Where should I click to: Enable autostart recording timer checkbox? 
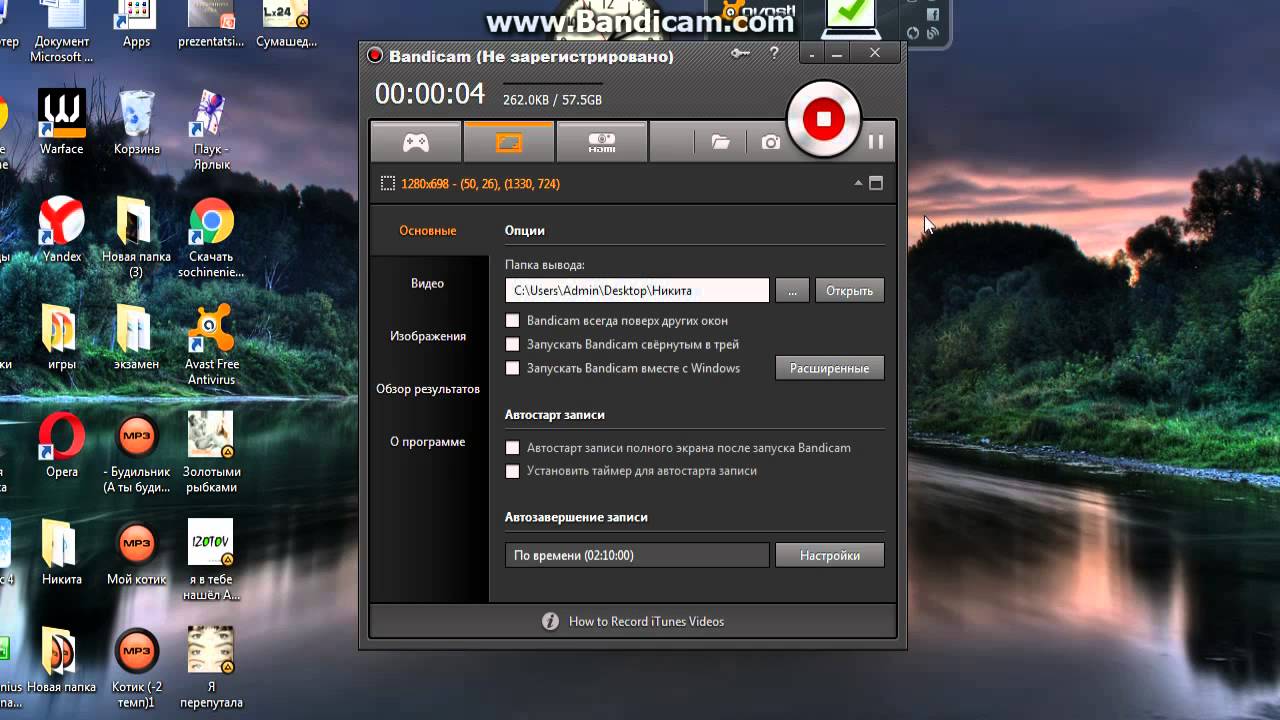513,471
